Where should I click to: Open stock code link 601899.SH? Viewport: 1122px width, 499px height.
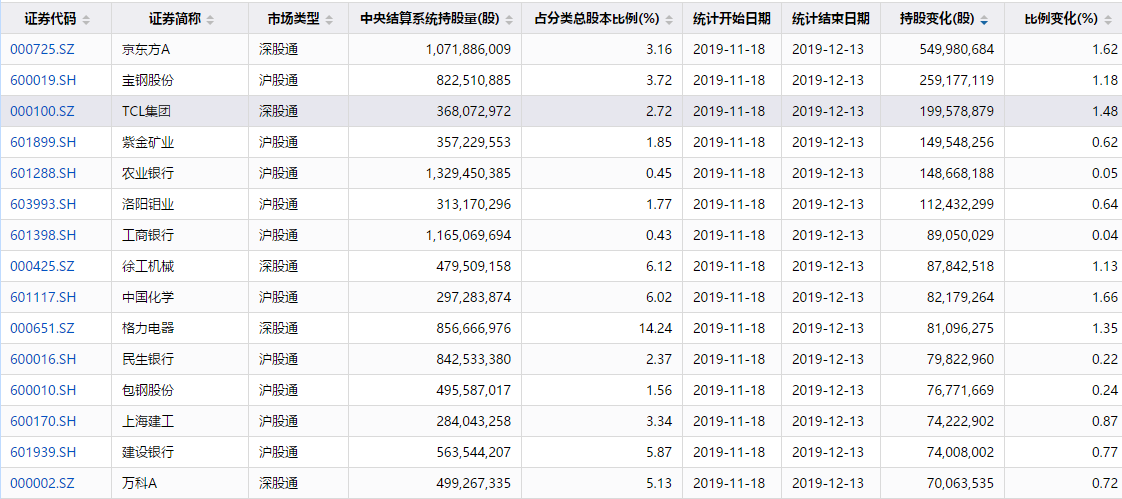tap(43, 142)
